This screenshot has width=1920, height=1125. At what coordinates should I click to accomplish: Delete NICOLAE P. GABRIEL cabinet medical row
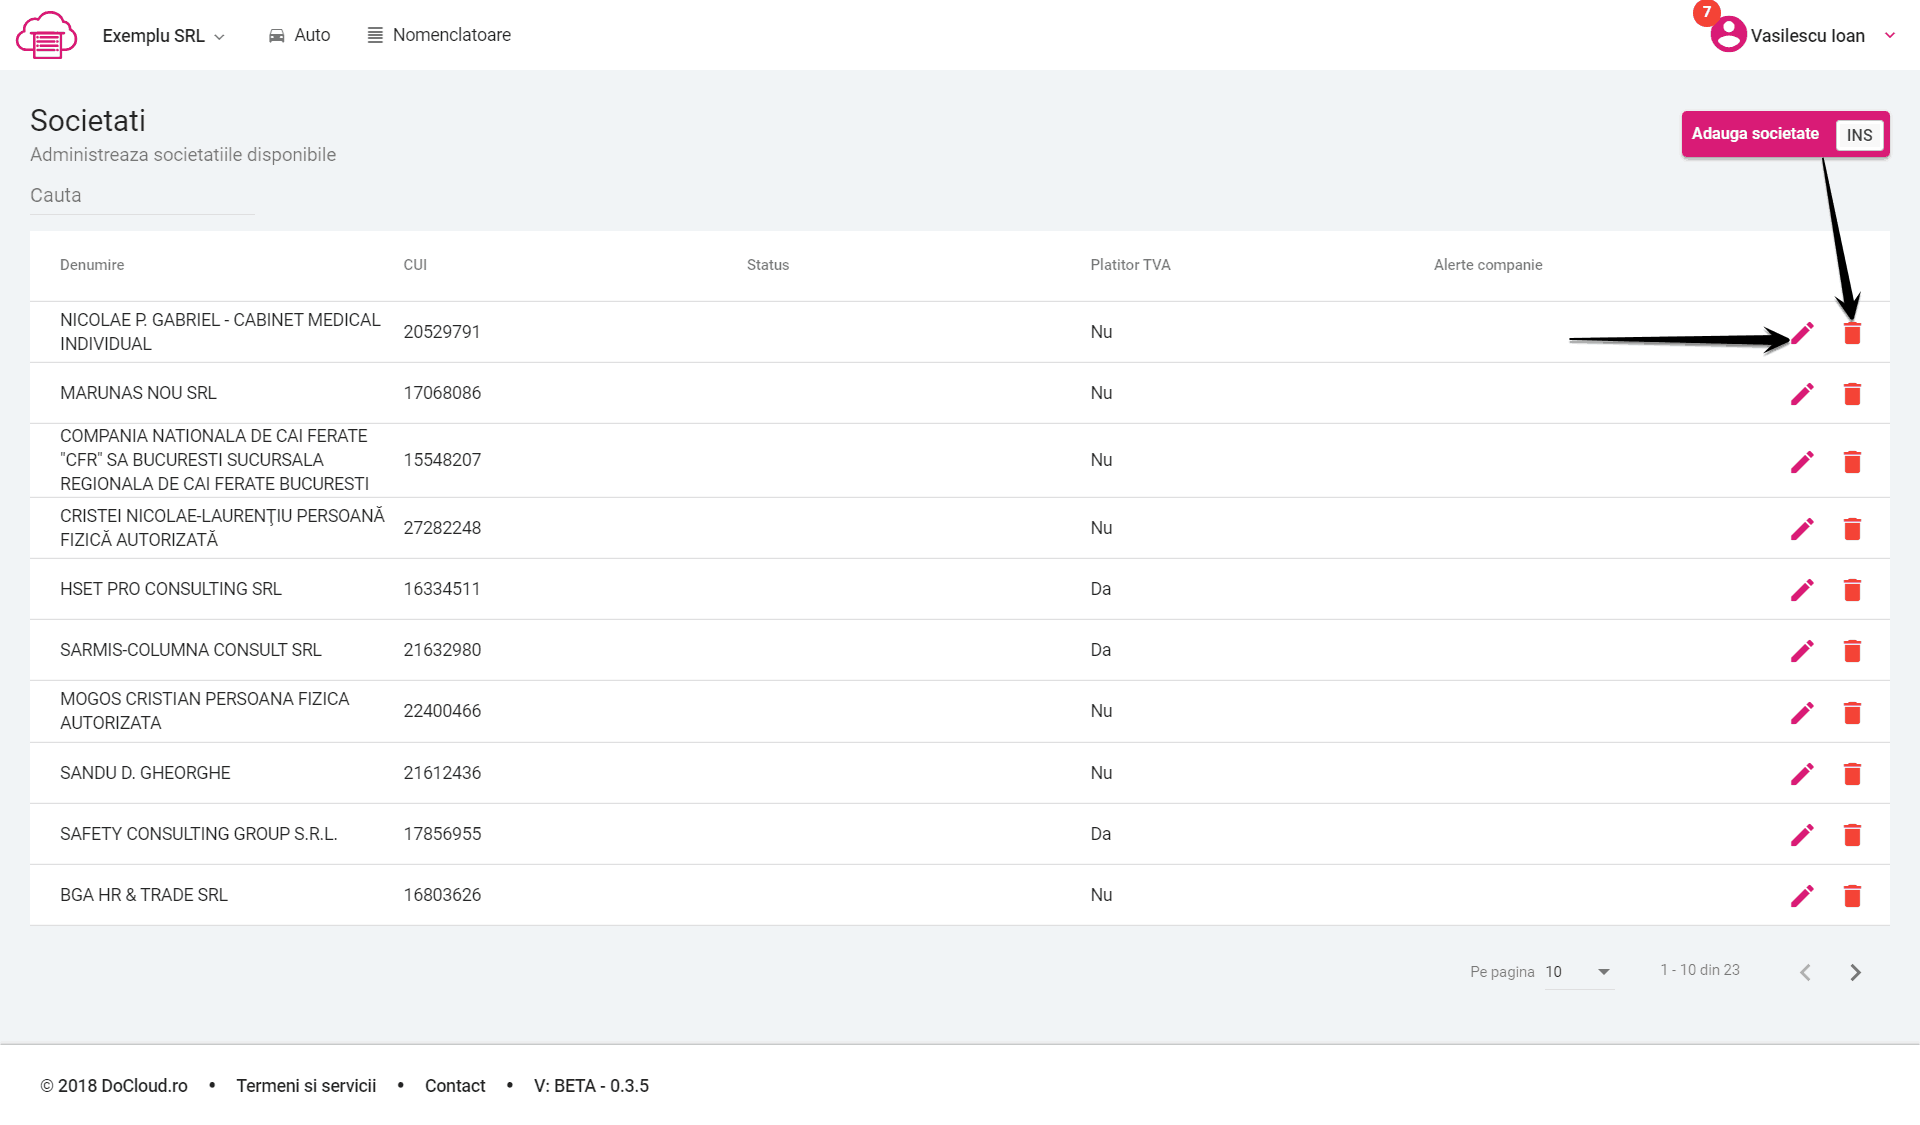pyautogui.click(x=1852, y=333)
